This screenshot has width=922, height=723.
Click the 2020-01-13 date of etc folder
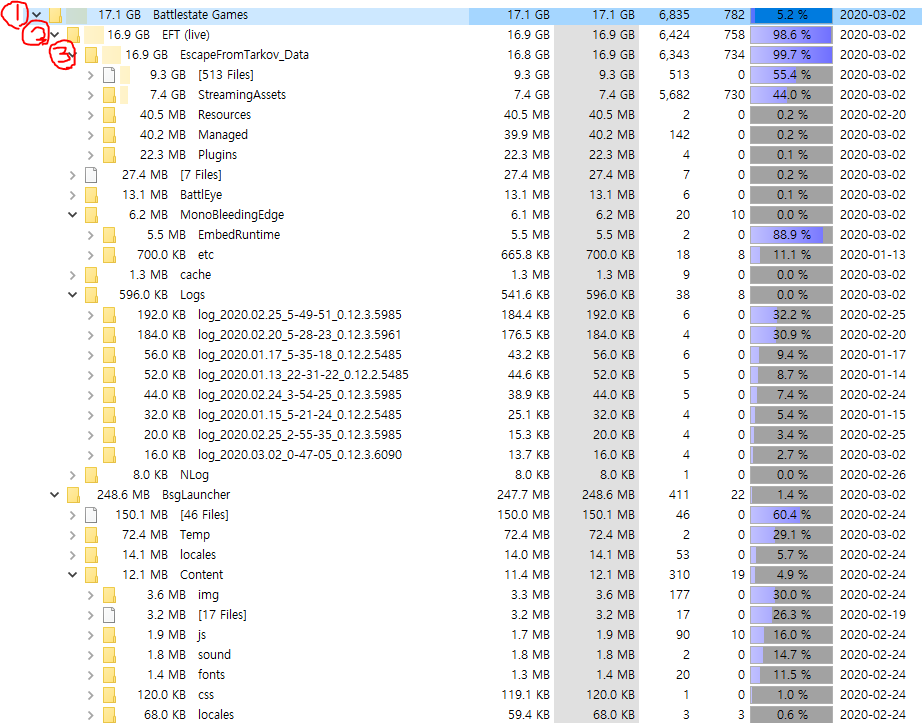873,255
